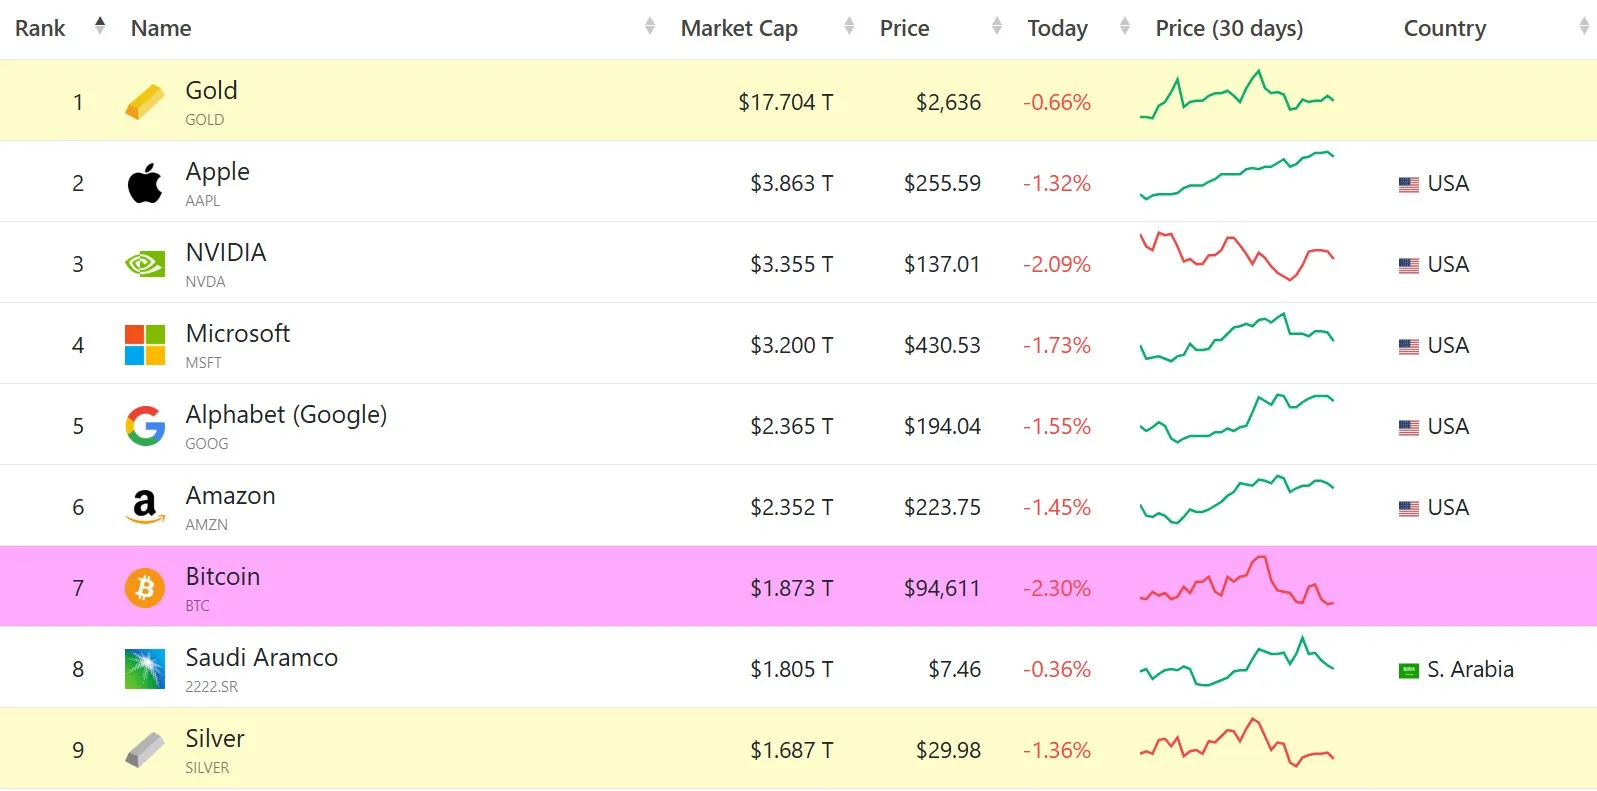Click the Bitcoin coin icon
1597x791 pixels.
coord(145,588)
